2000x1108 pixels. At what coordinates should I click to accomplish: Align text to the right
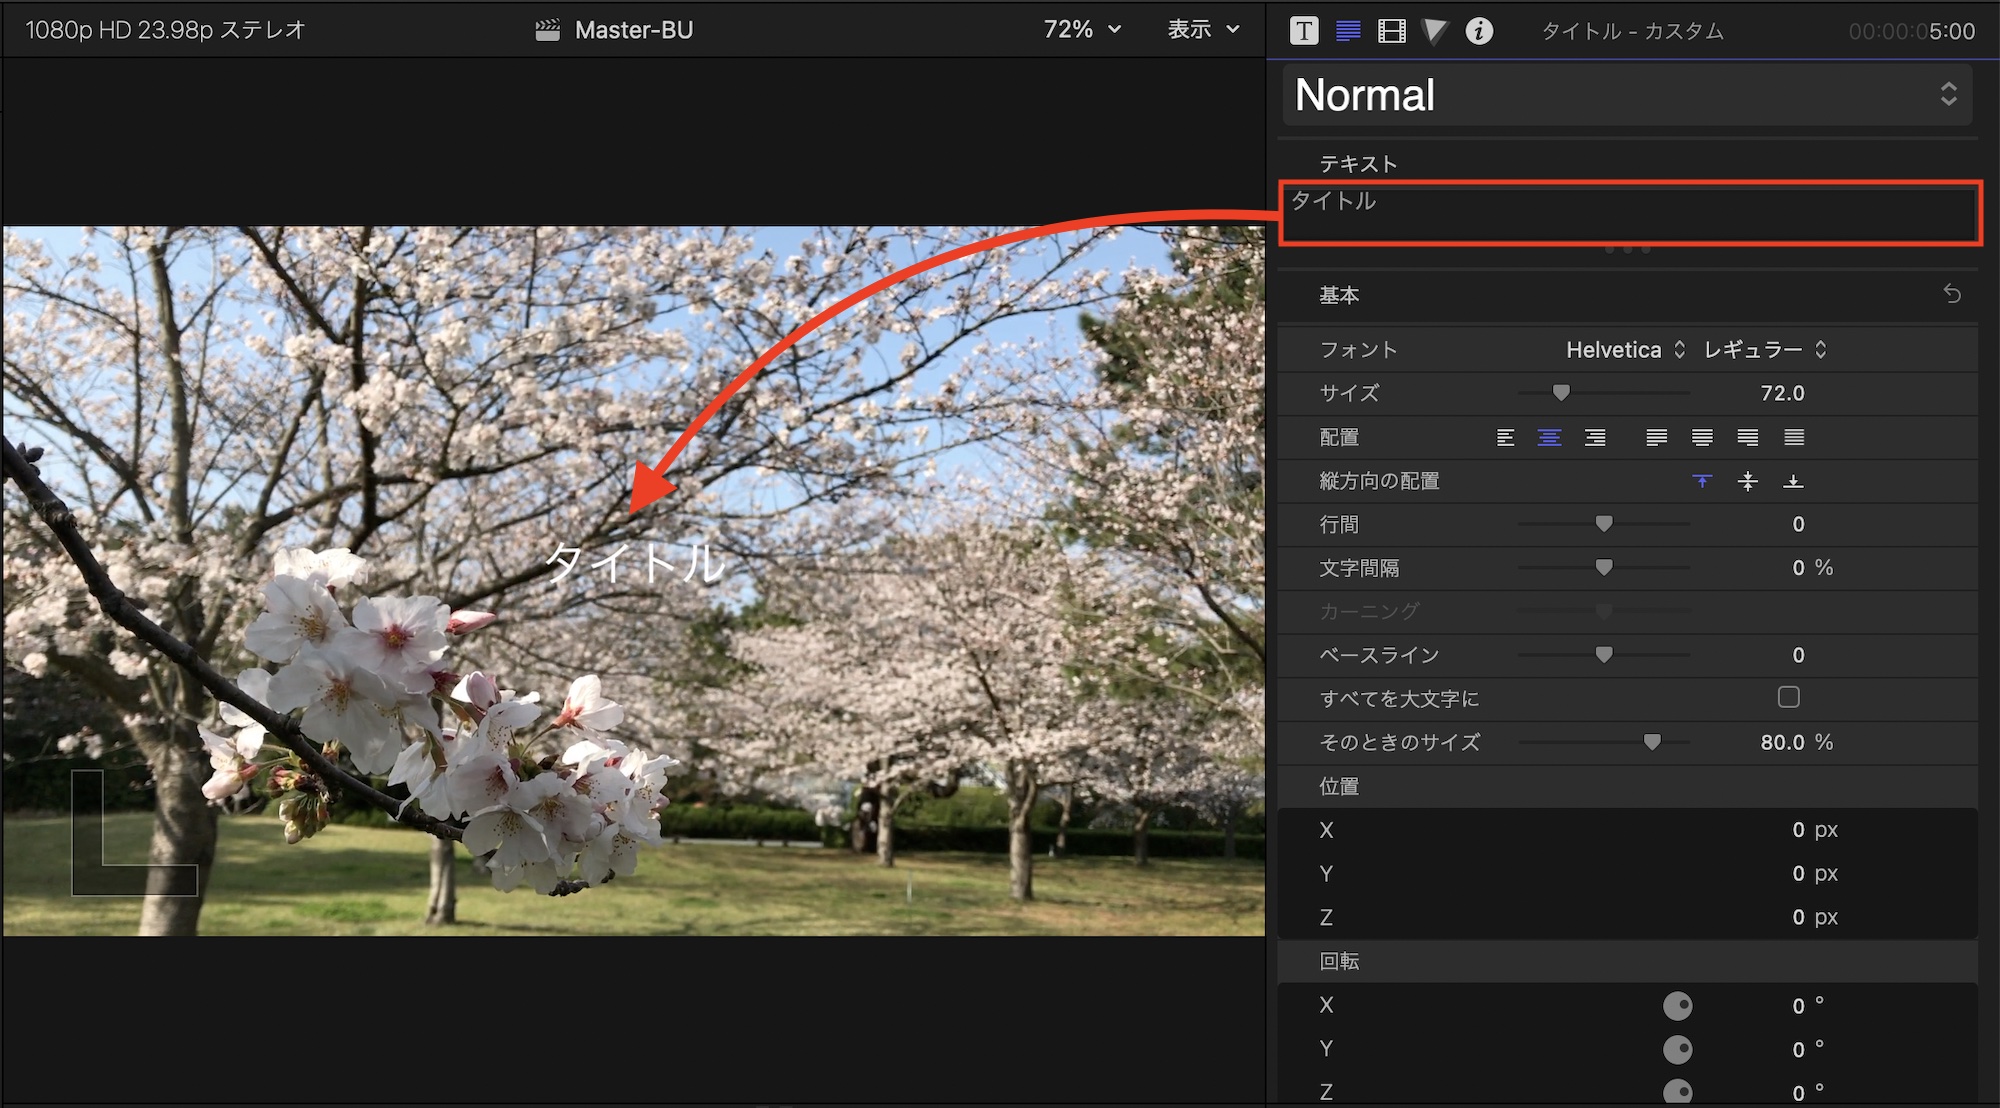pos(1595,437)
